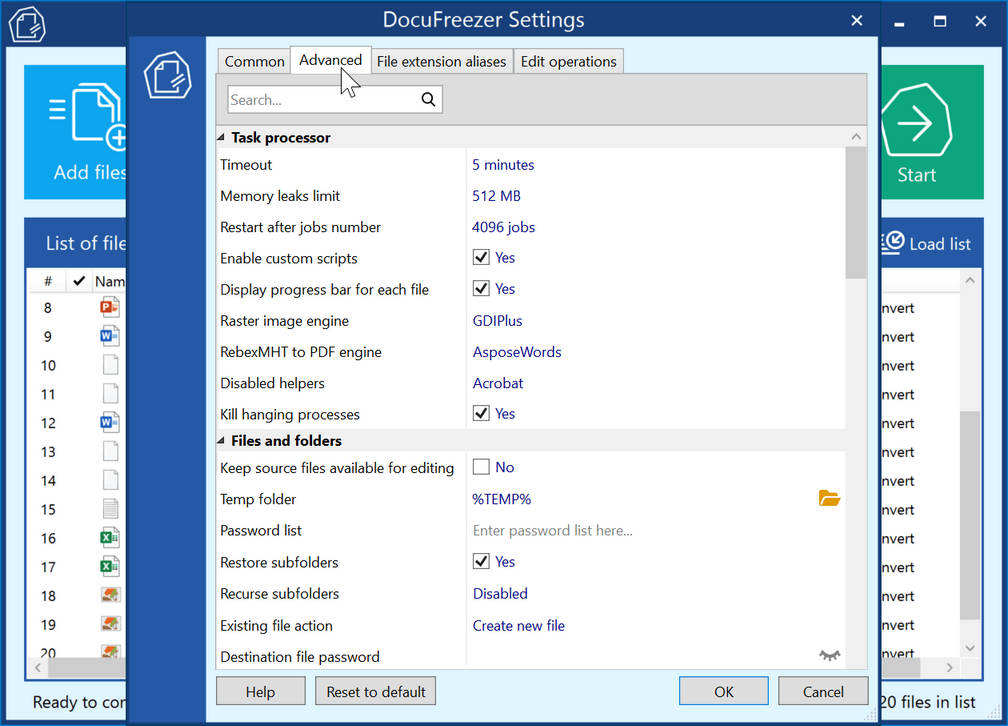Enable Keep source files available for editing
The height and width of the screenshot is (726, 1008).
(x=481, y=467)
